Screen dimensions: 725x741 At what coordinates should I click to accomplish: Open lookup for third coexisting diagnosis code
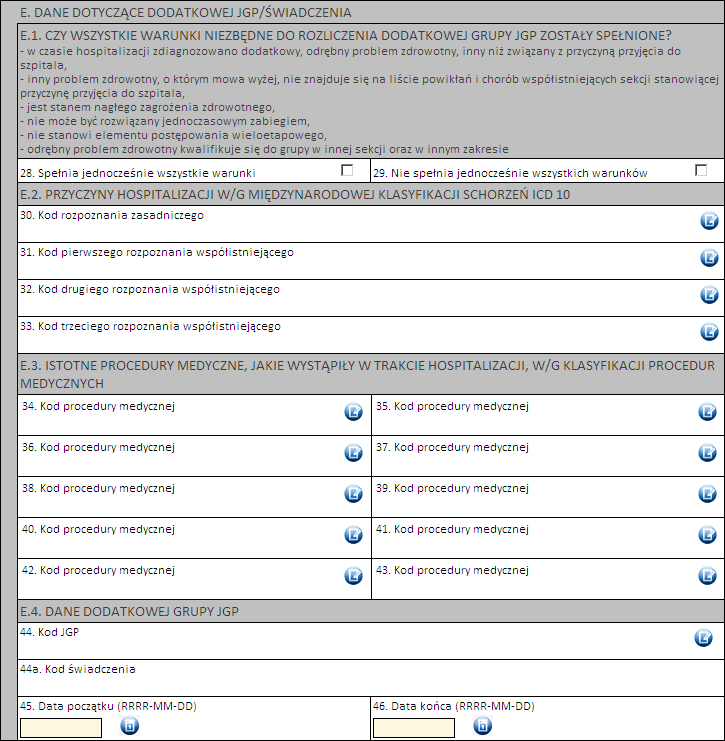click(x=709, y=331)
